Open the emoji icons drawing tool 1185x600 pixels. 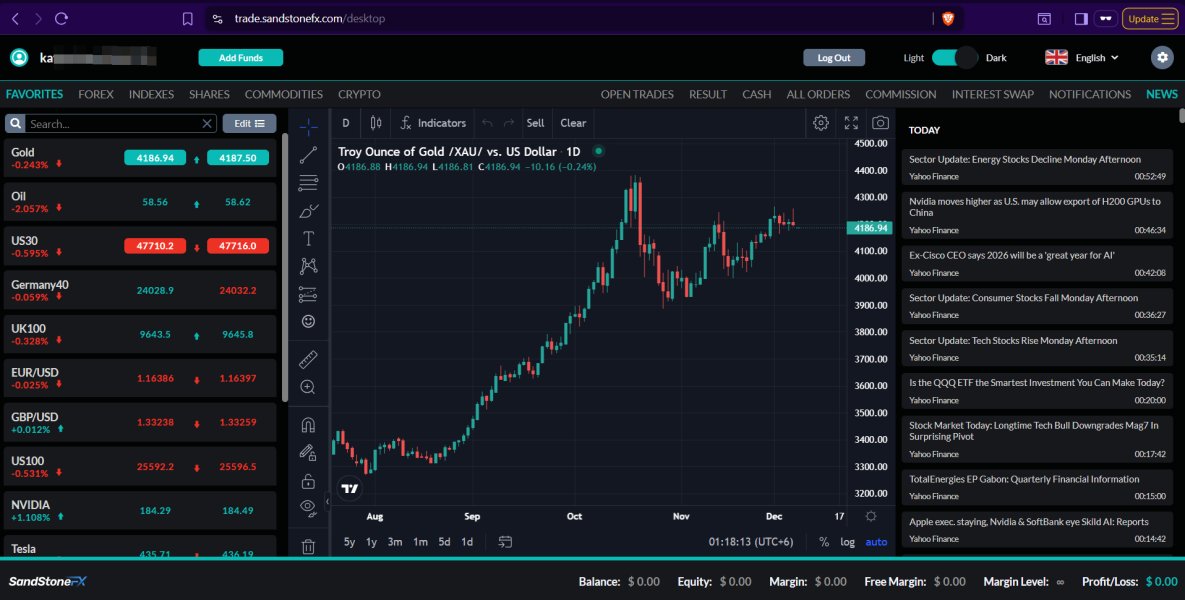tap(308, 322)
